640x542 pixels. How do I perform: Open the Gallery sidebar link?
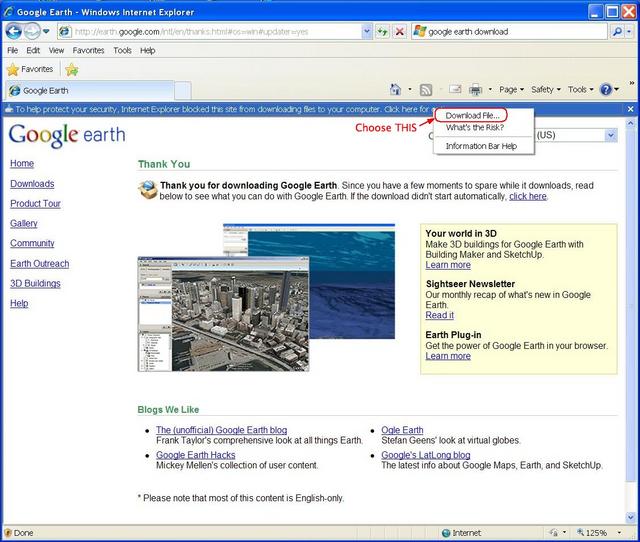coord(24,224)
